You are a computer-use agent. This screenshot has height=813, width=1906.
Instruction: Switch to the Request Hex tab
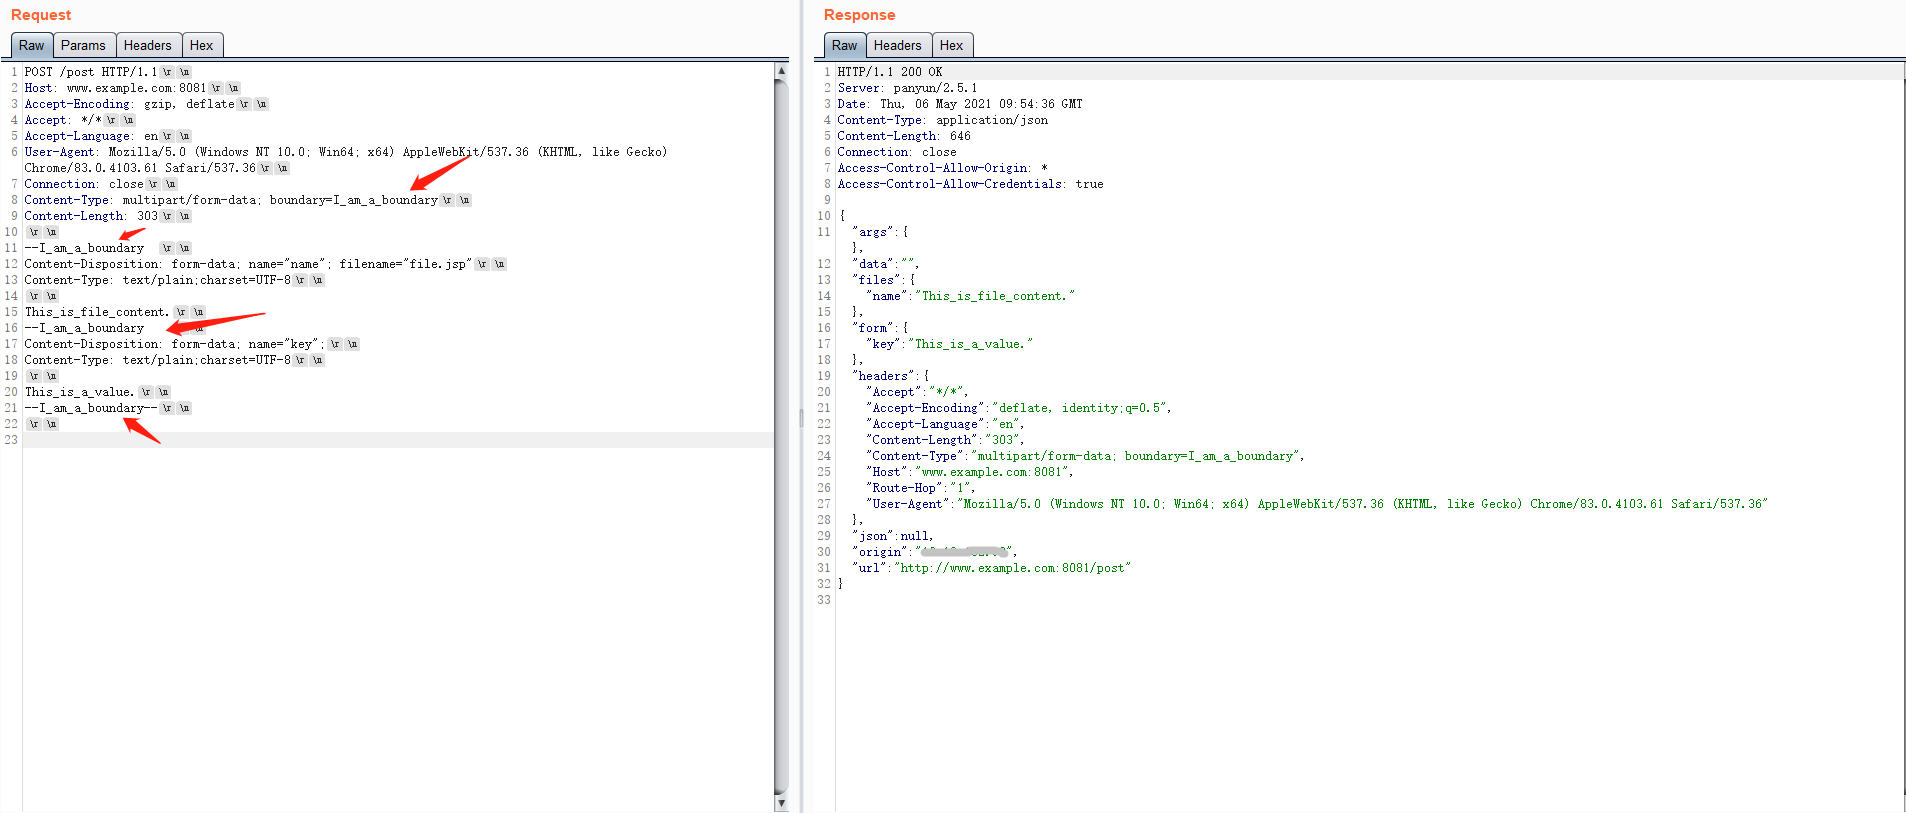coord(202,45)
